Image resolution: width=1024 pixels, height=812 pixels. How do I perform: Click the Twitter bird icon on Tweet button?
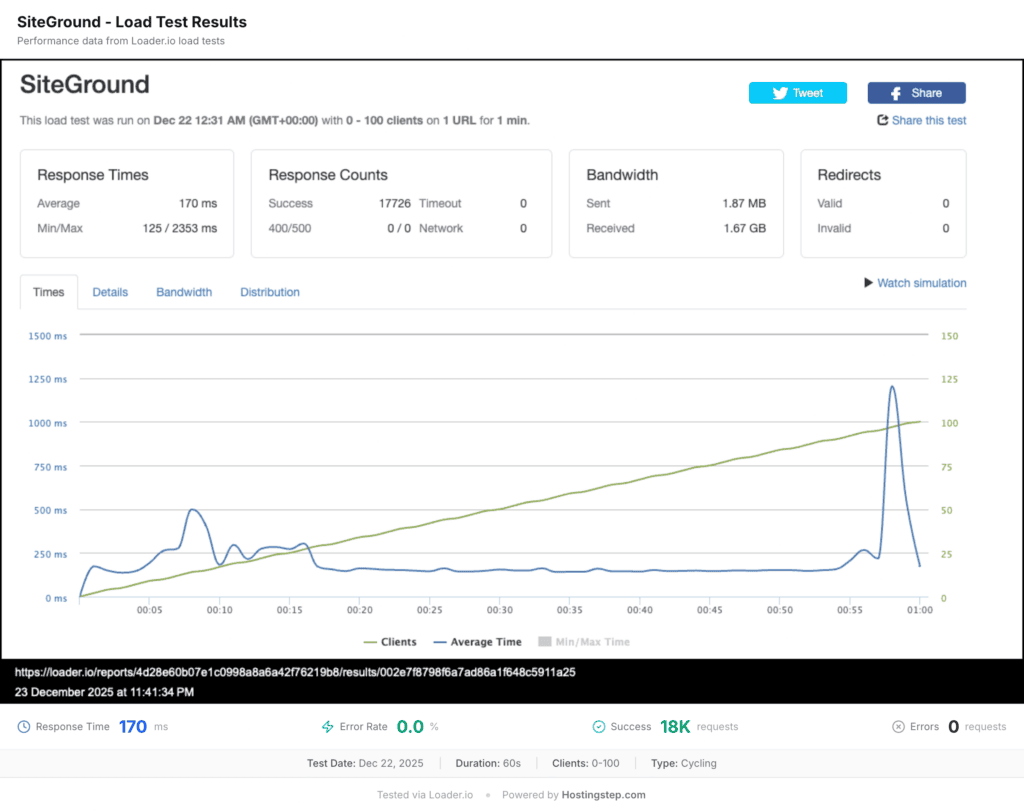(x=780, y=93)
